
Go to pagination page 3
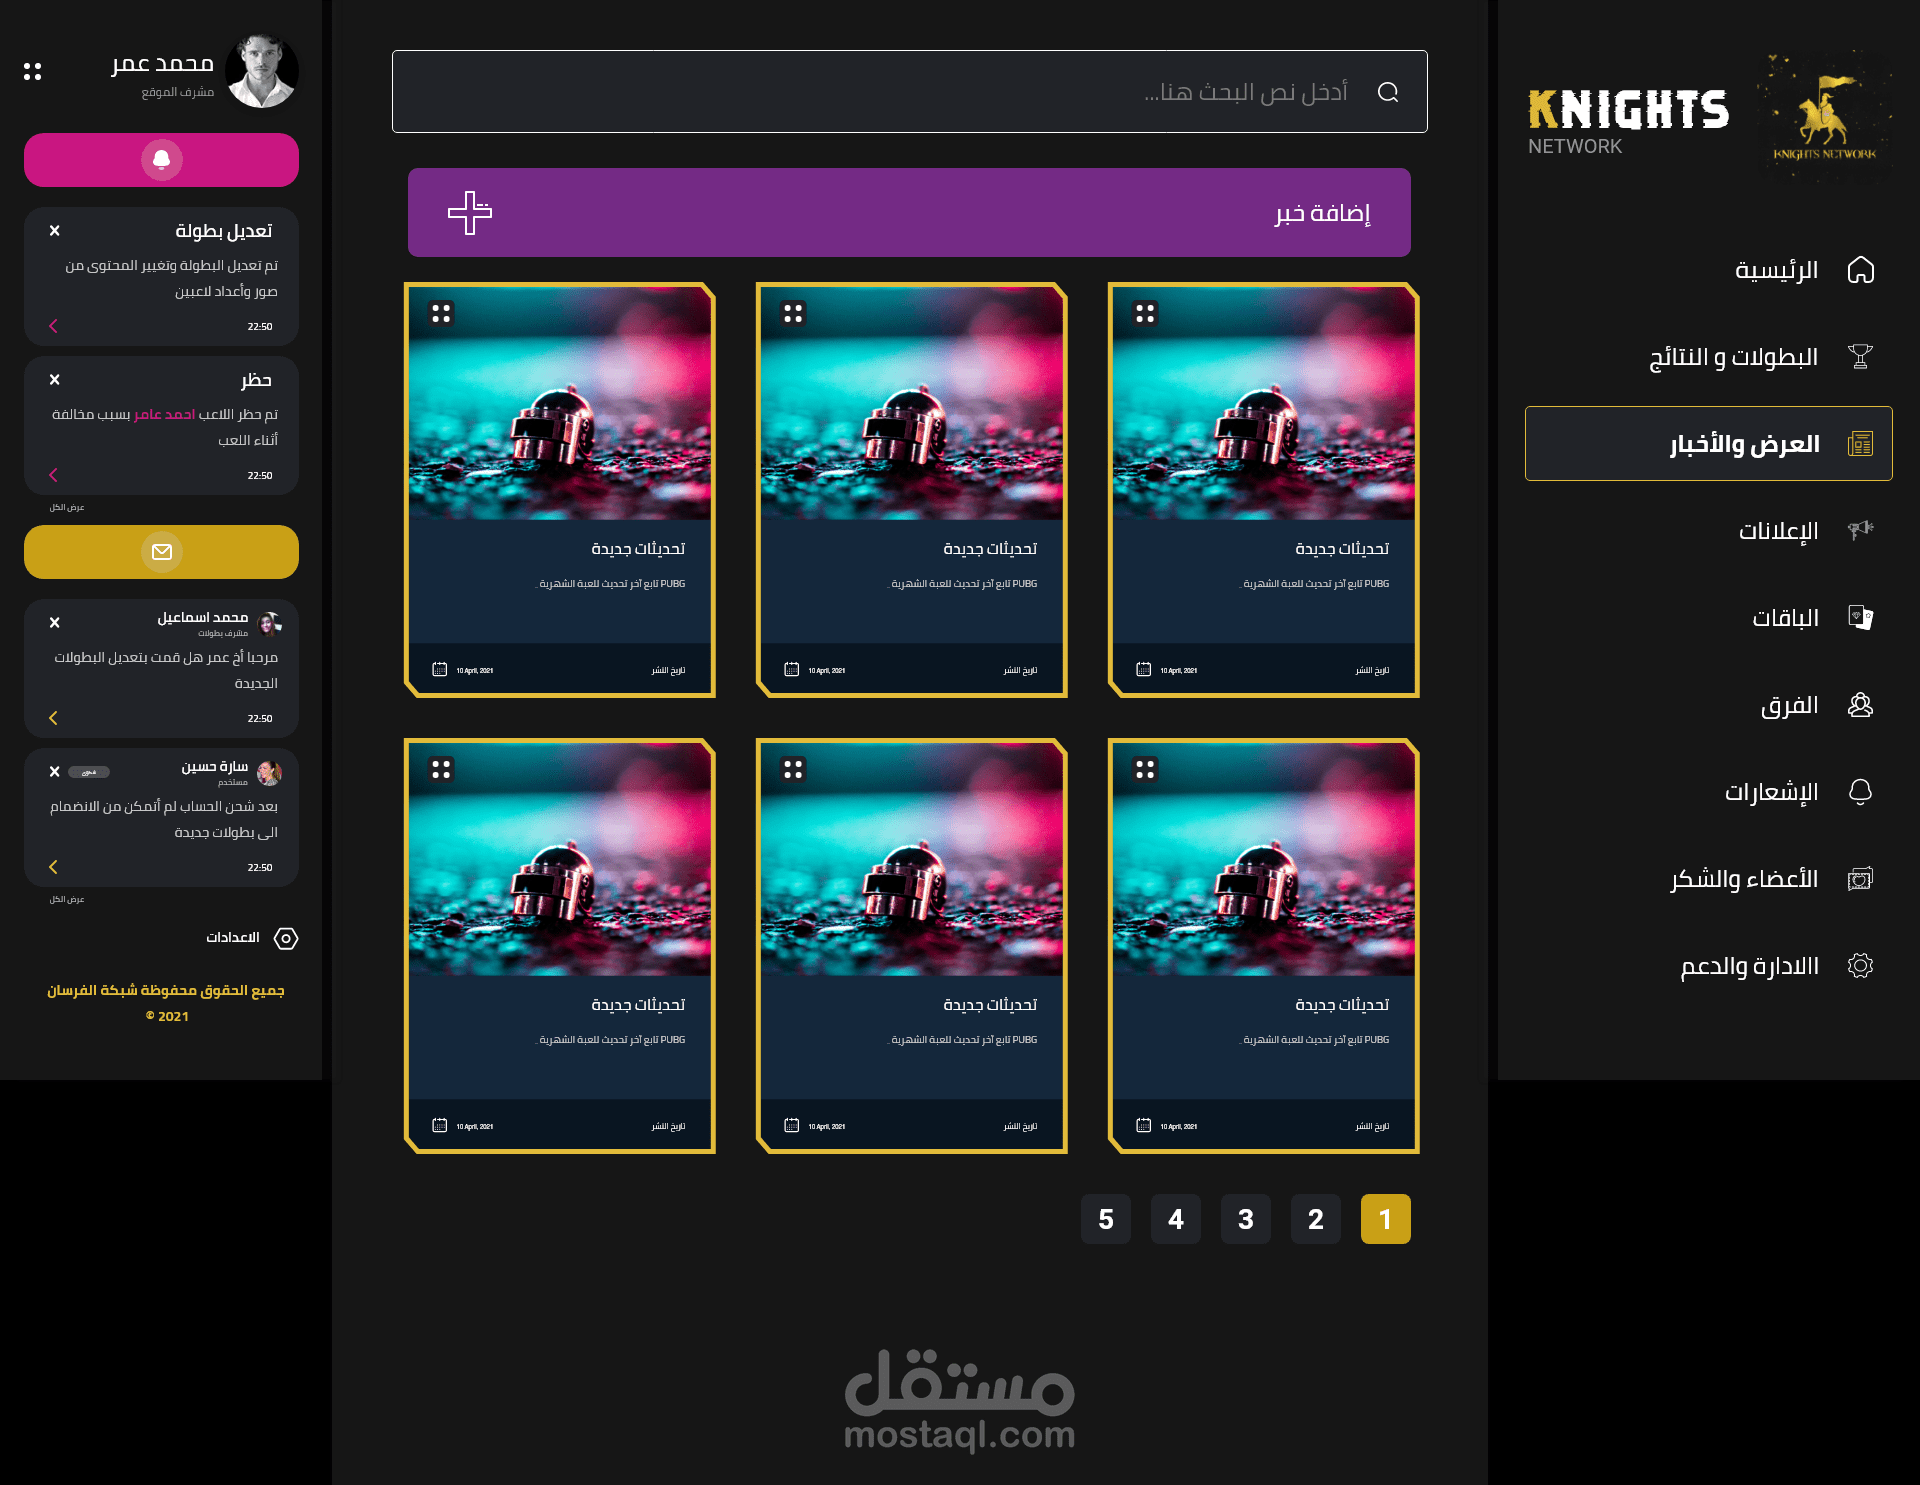(1245, 1219)
